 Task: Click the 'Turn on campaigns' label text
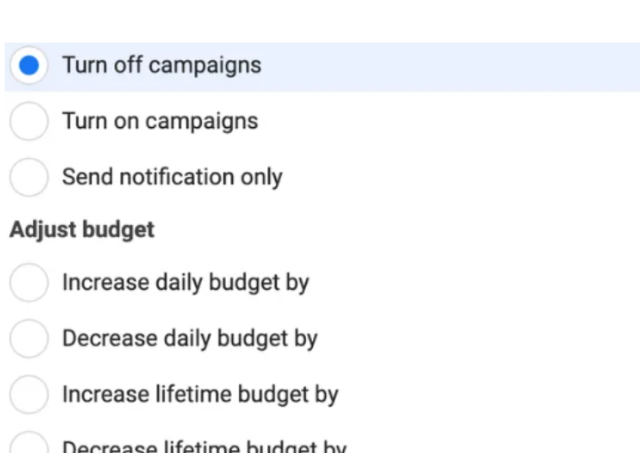click(159, 122)
